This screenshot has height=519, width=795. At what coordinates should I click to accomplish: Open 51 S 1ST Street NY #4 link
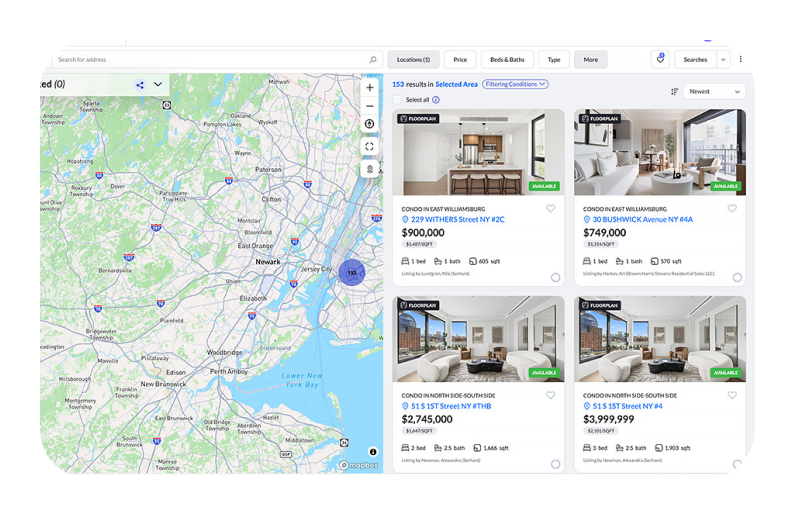(x=627, y=406)
